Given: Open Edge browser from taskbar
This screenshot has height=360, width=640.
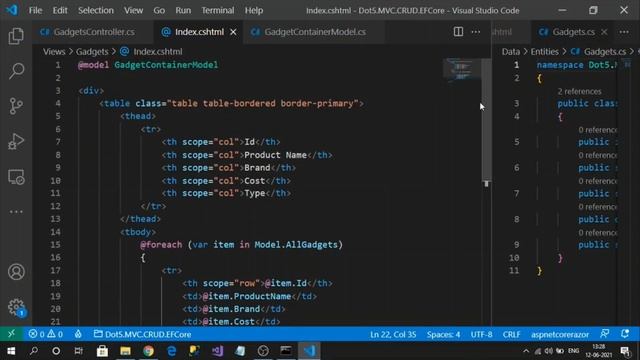Looking at the screenshot, I should [171, 351].
